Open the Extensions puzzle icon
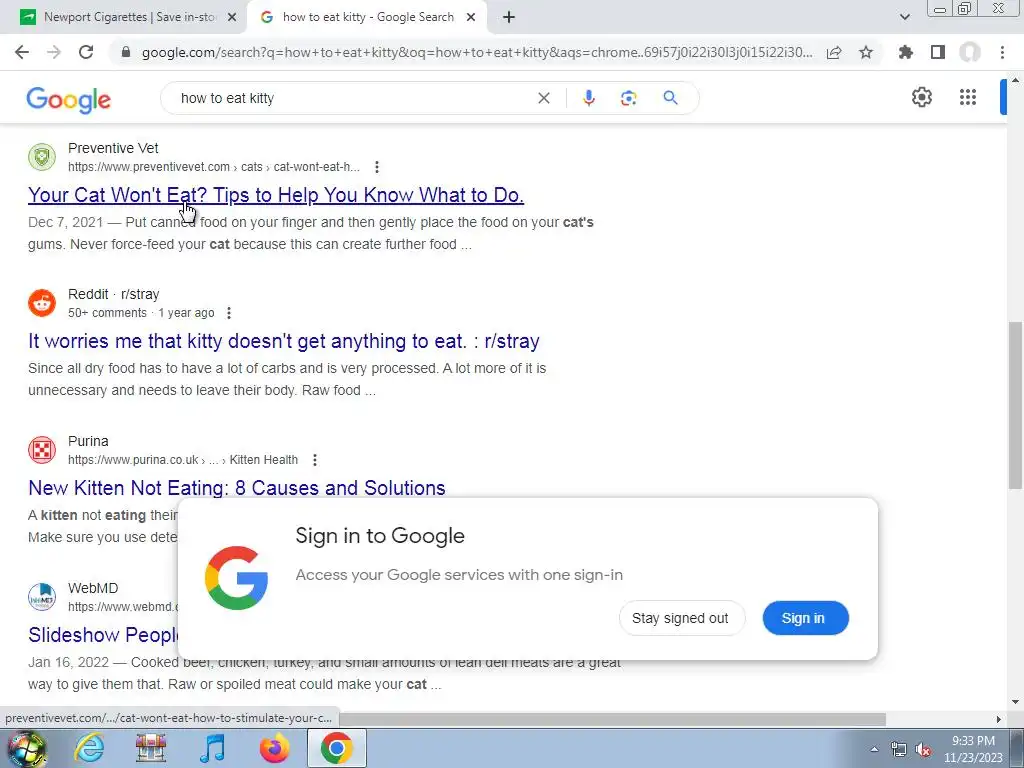Image resolution: width=1024 pixels, height=768 pixels. coord(906,52)
